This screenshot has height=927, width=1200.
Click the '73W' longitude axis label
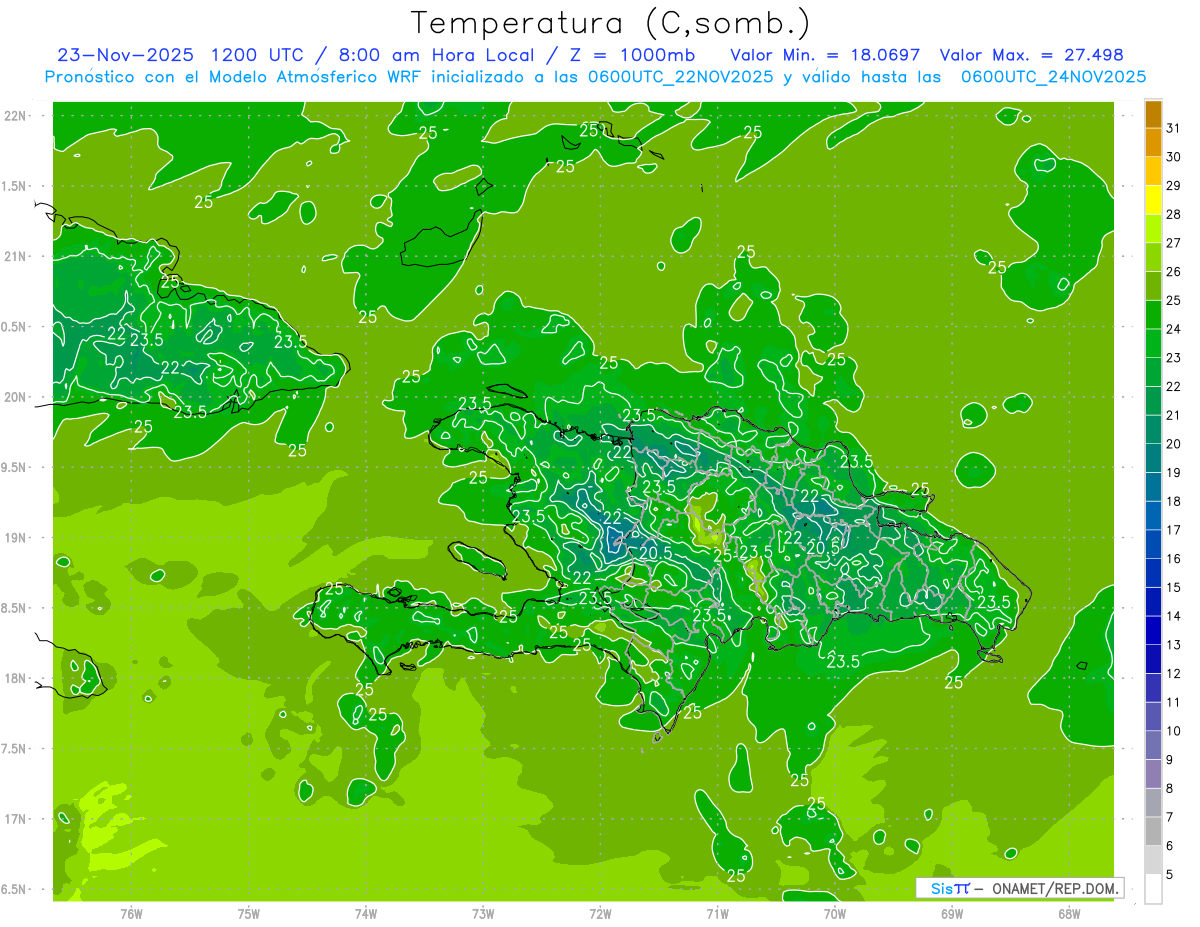pyautogui.click(x=483, y=914)
